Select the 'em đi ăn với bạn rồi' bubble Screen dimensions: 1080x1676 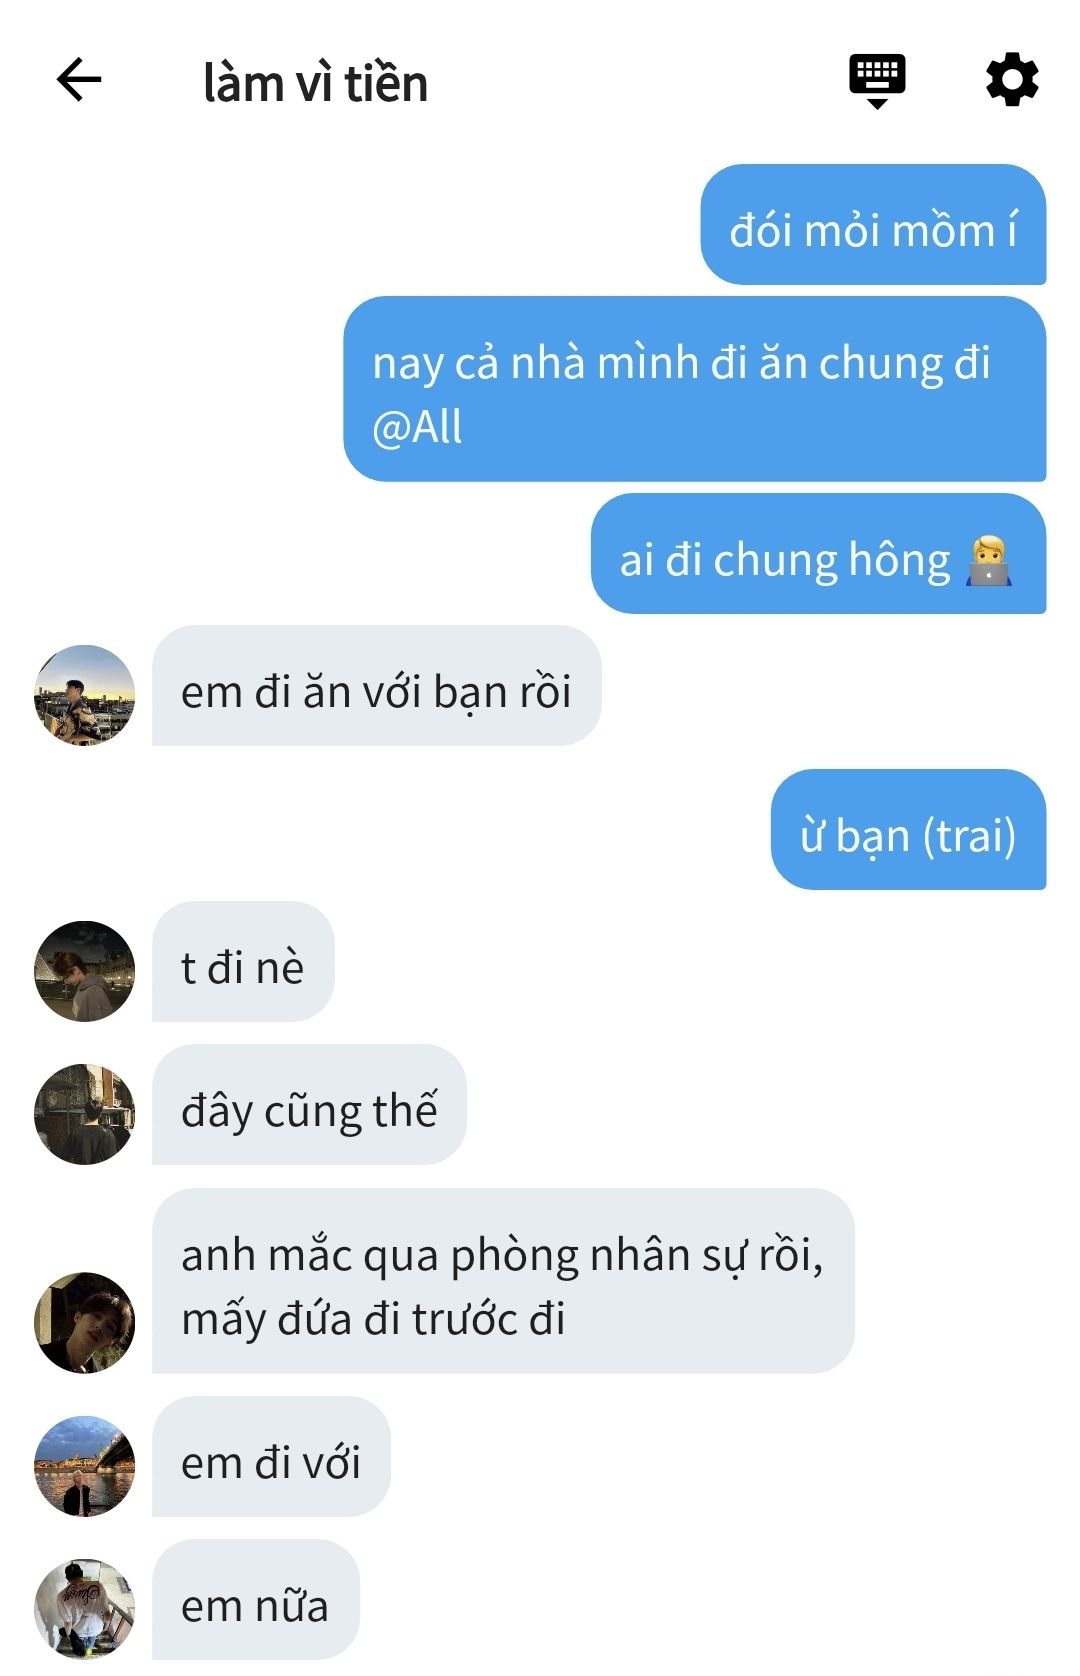[x=377, y=685]
